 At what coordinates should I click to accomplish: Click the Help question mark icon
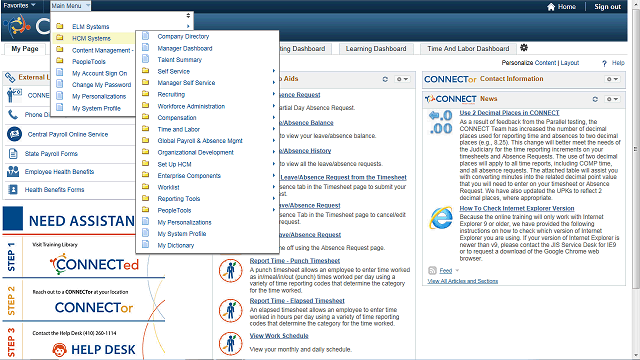click(x=604, y=63)
